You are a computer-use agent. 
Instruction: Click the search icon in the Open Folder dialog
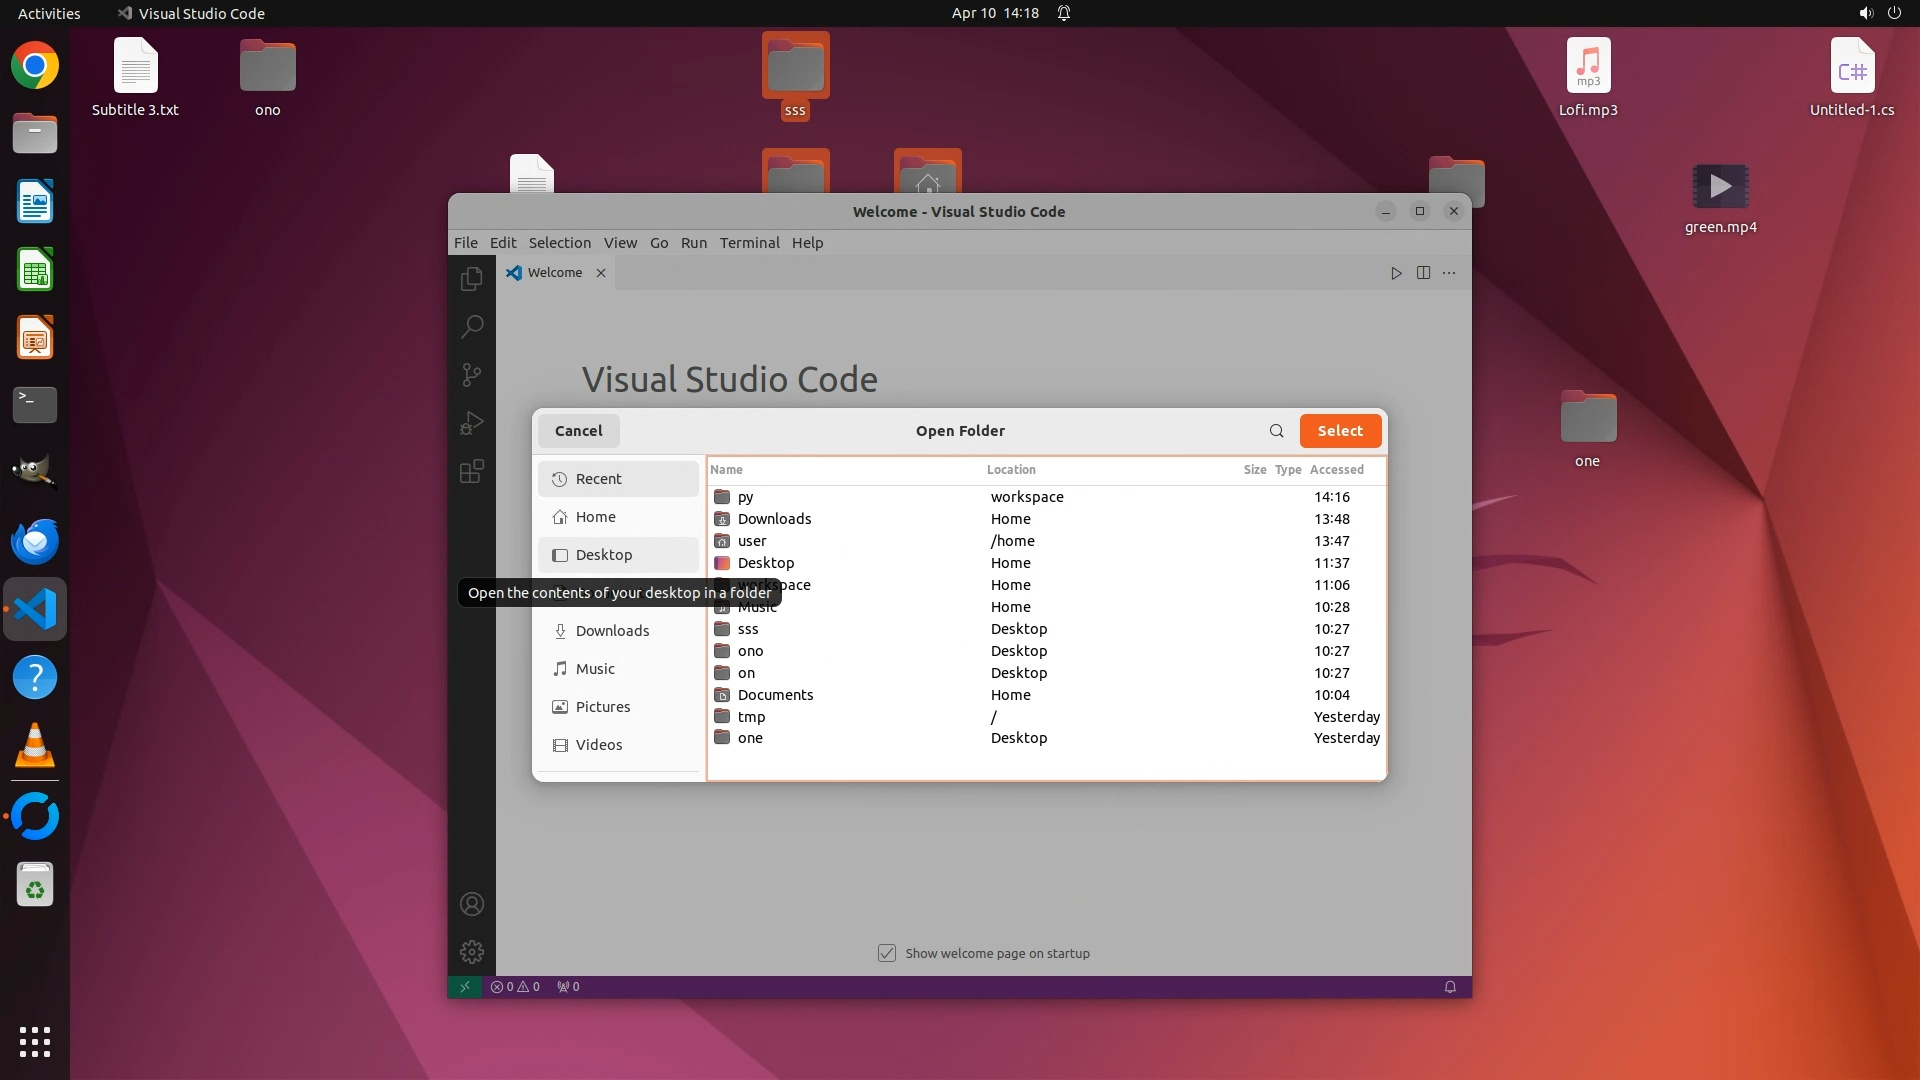1276,431
